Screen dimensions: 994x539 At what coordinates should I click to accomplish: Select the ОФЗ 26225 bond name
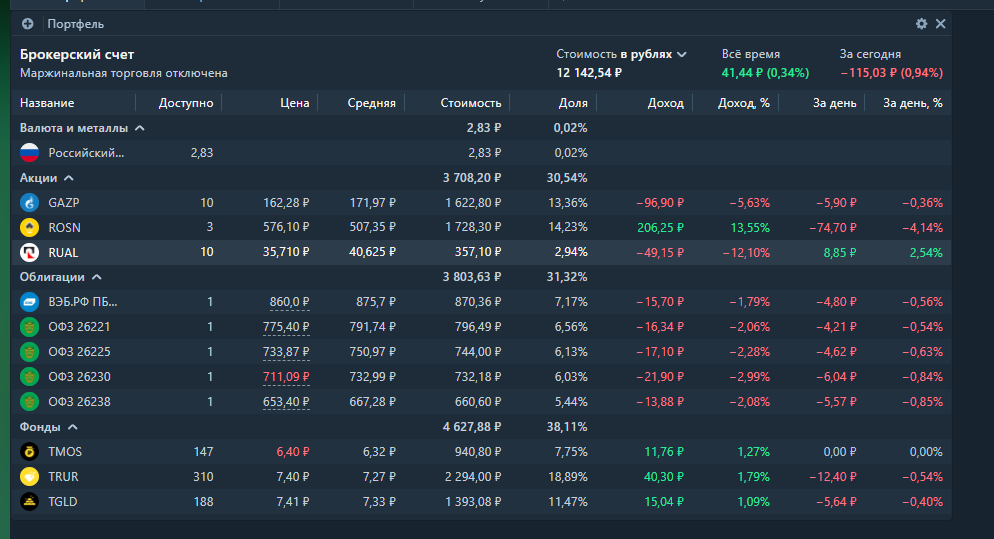pyautogui.click(x=79, y=352)
